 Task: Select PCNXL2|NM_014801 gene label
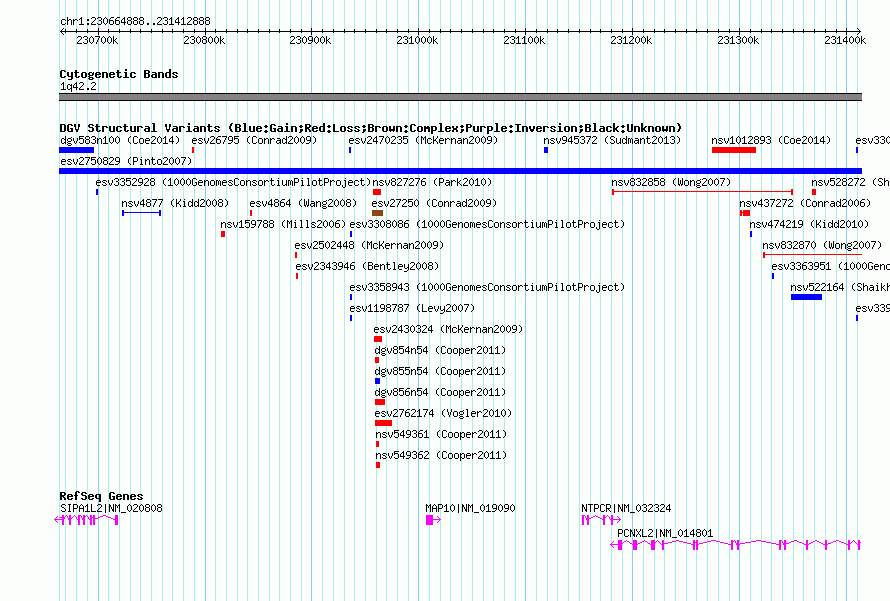665,533
